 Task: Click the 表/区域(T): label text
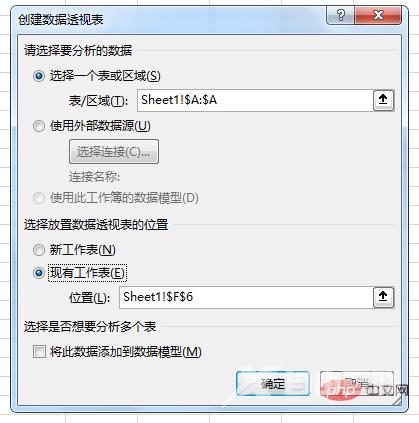tap(98, 100)
